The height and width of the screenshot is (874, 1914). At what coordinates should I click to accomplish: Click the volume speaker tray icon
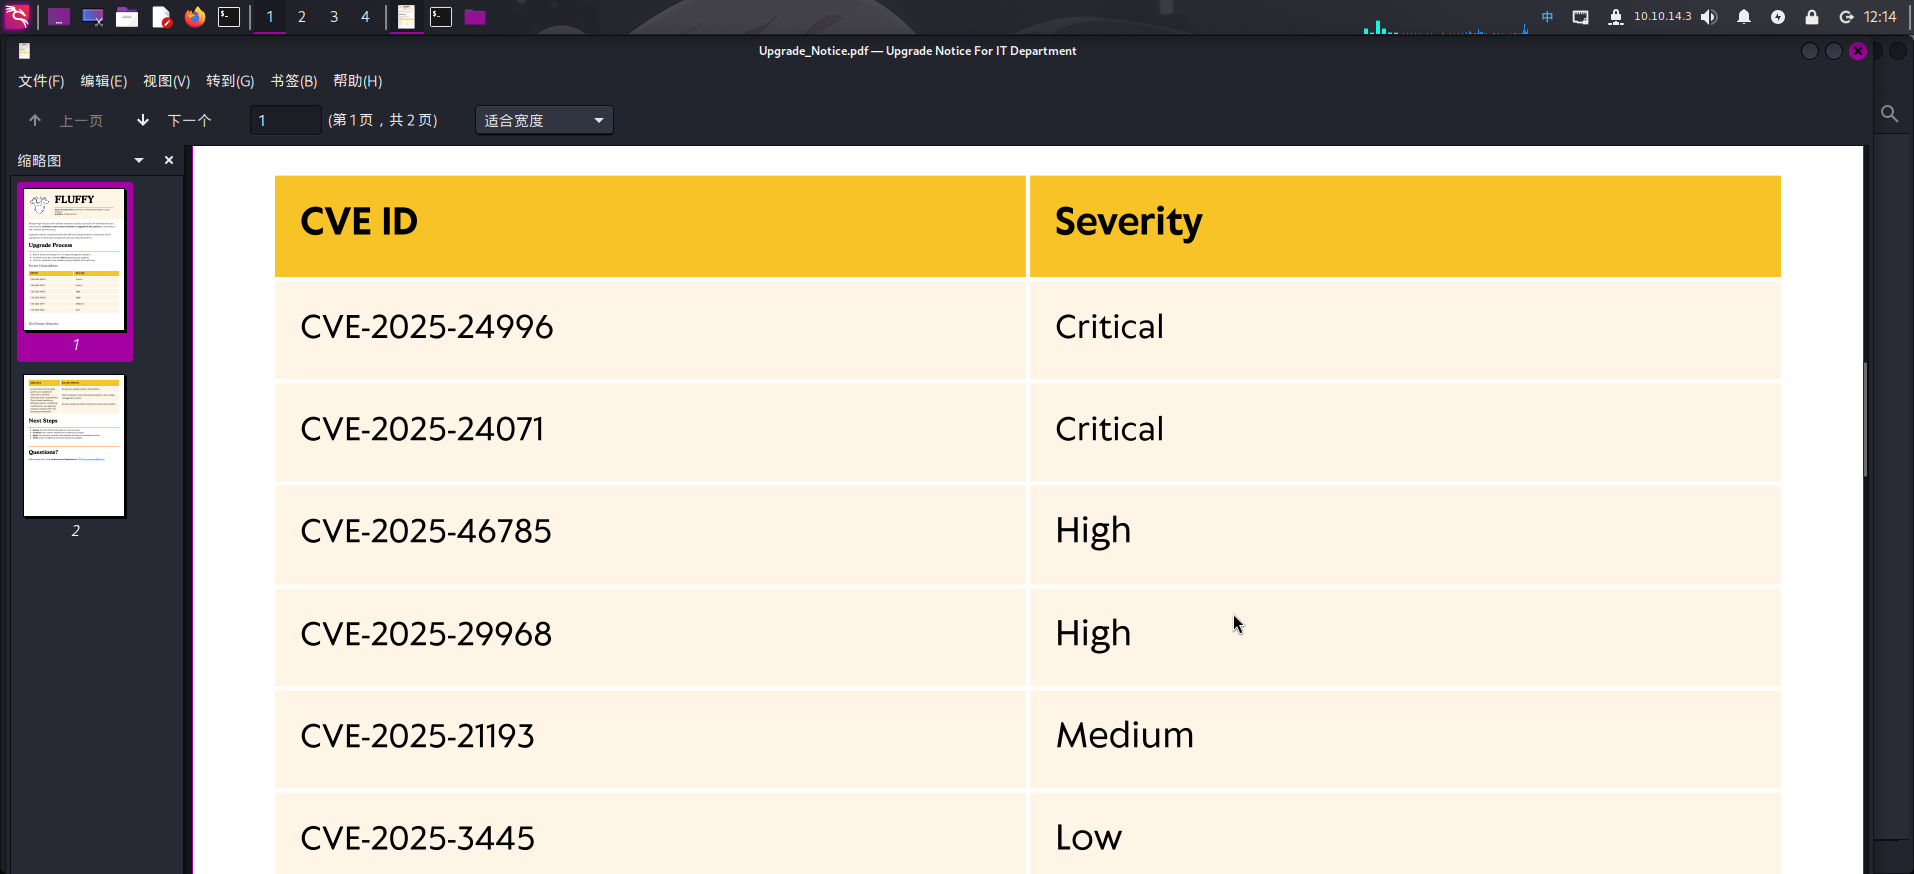[1709, 17]
